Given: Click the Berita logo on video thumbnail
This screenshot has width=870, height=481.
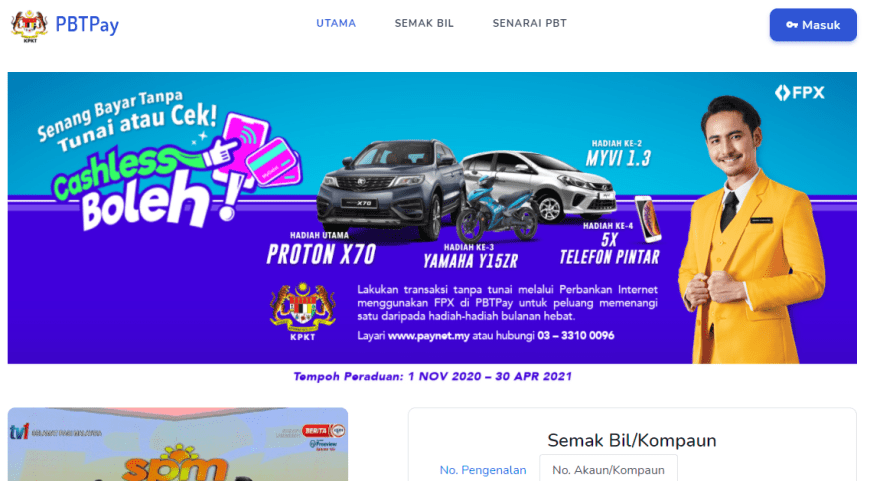Looking at the screenshot, I should 323,431.
